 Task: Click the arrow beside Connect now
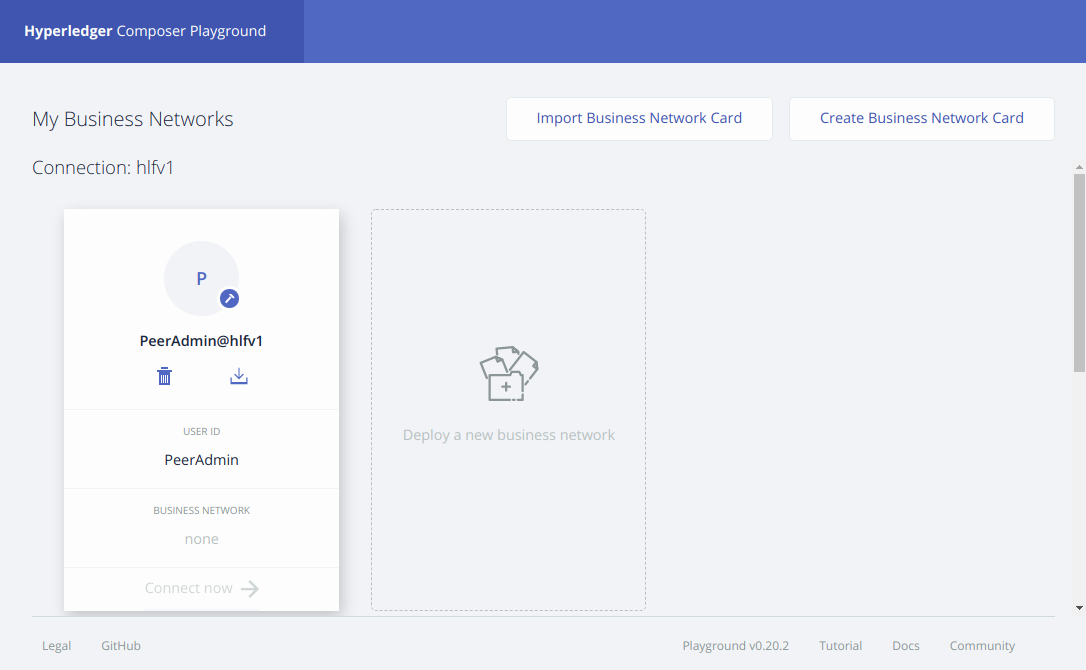coord(250,589)
